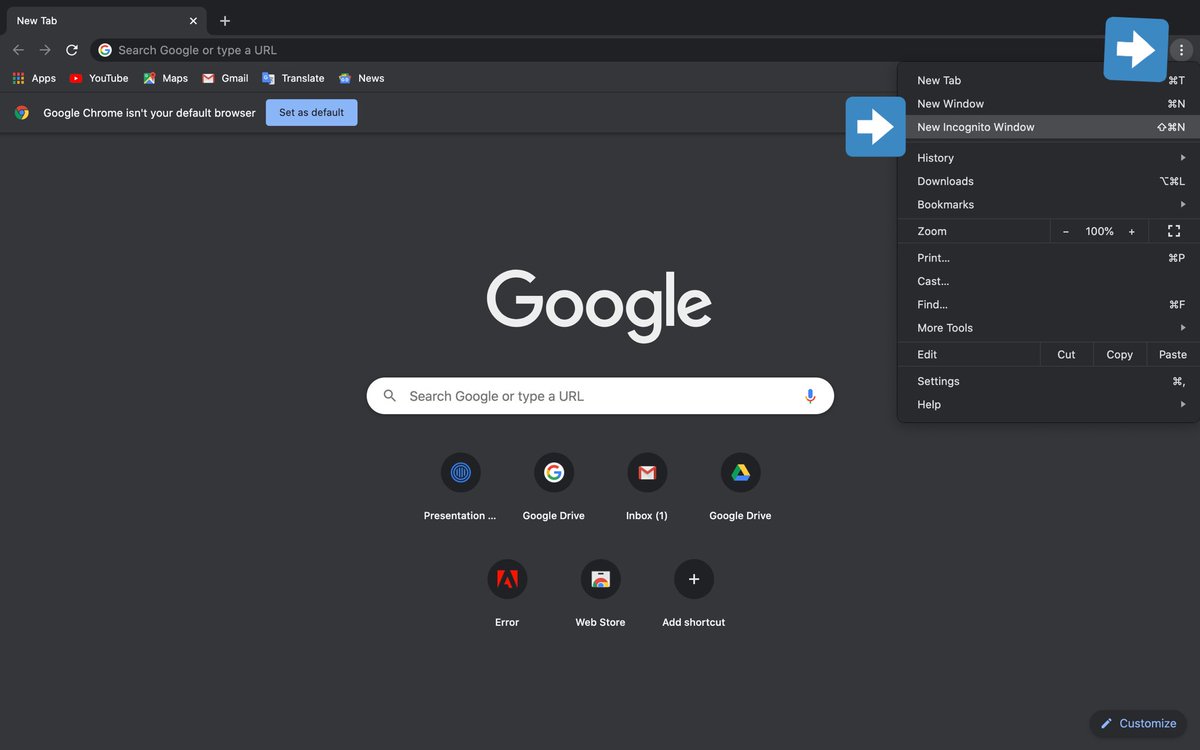Open a new tab with the plus icon
The width and height of the screenshot is (1200, 750).
tap(225, 21)
